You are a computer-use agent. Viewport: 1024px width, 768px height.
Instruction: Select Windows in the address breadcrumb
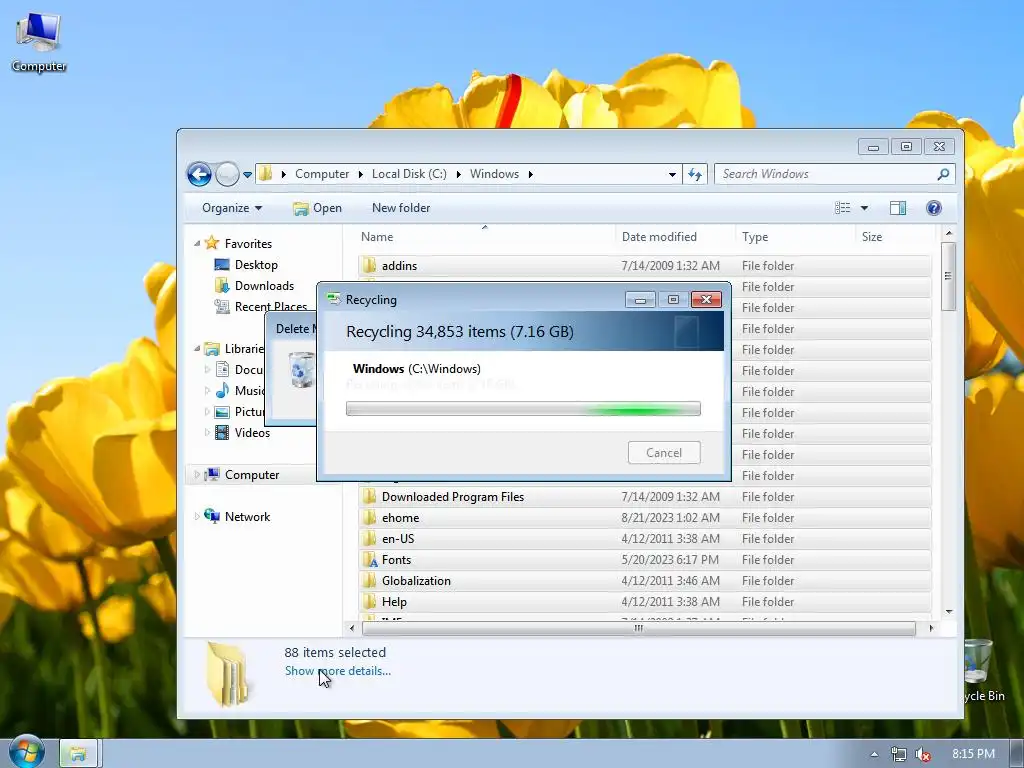(x=494, y=174)
